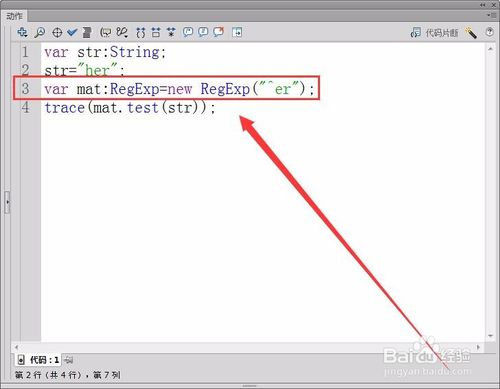Click line number 2 in the gutter

tap(25, 70)
